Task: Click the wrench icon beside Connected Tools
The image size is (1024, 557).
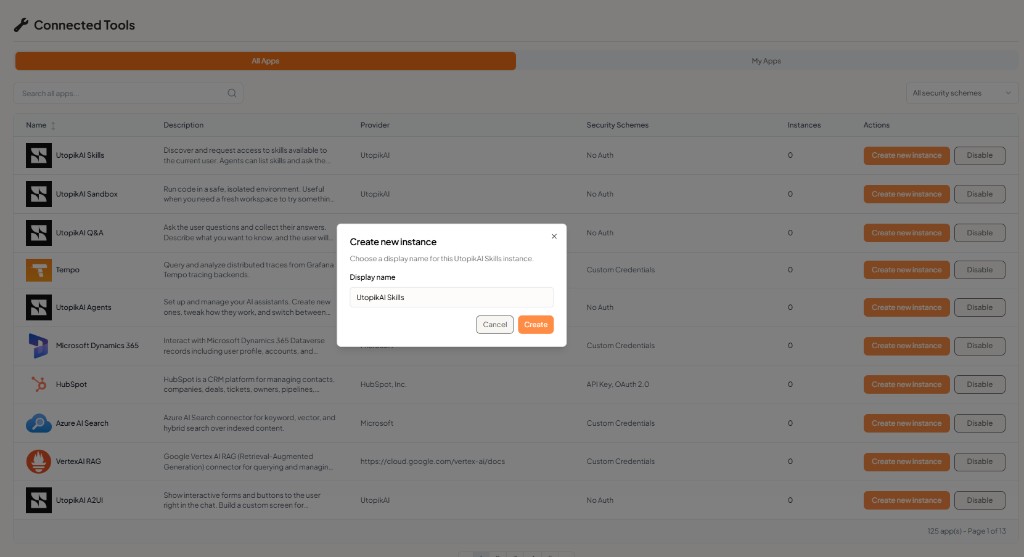Action: point(21,25)
